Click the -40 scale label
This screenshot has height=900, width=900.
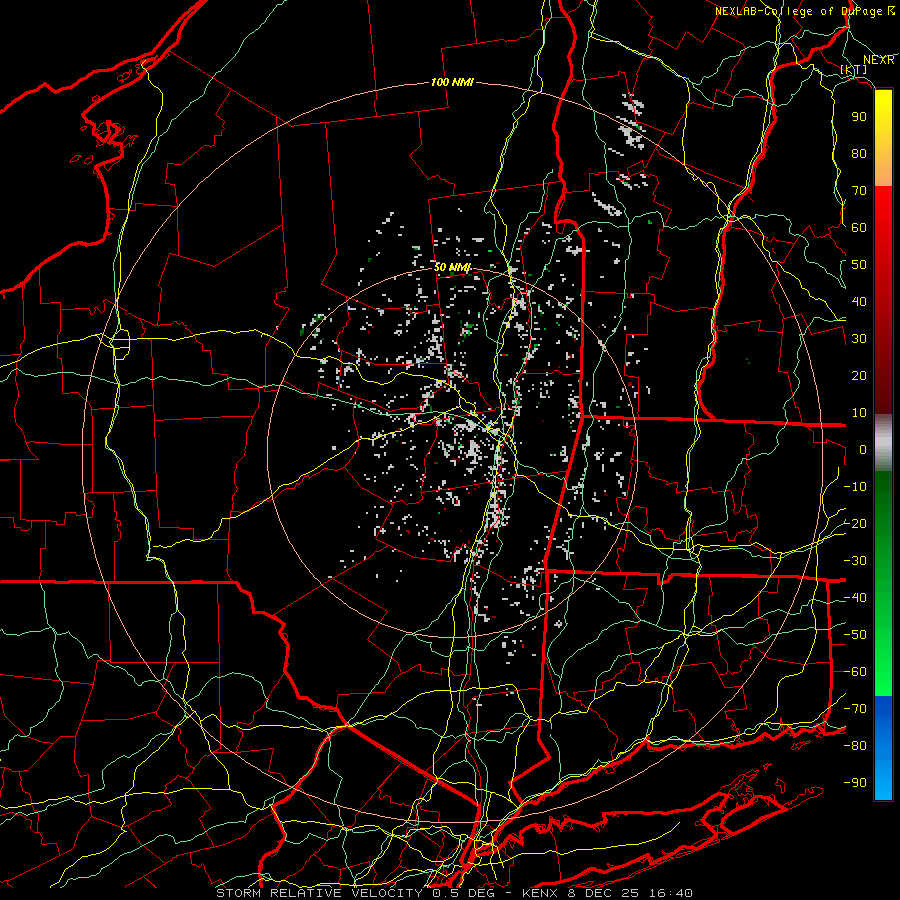tap(855, 598)
